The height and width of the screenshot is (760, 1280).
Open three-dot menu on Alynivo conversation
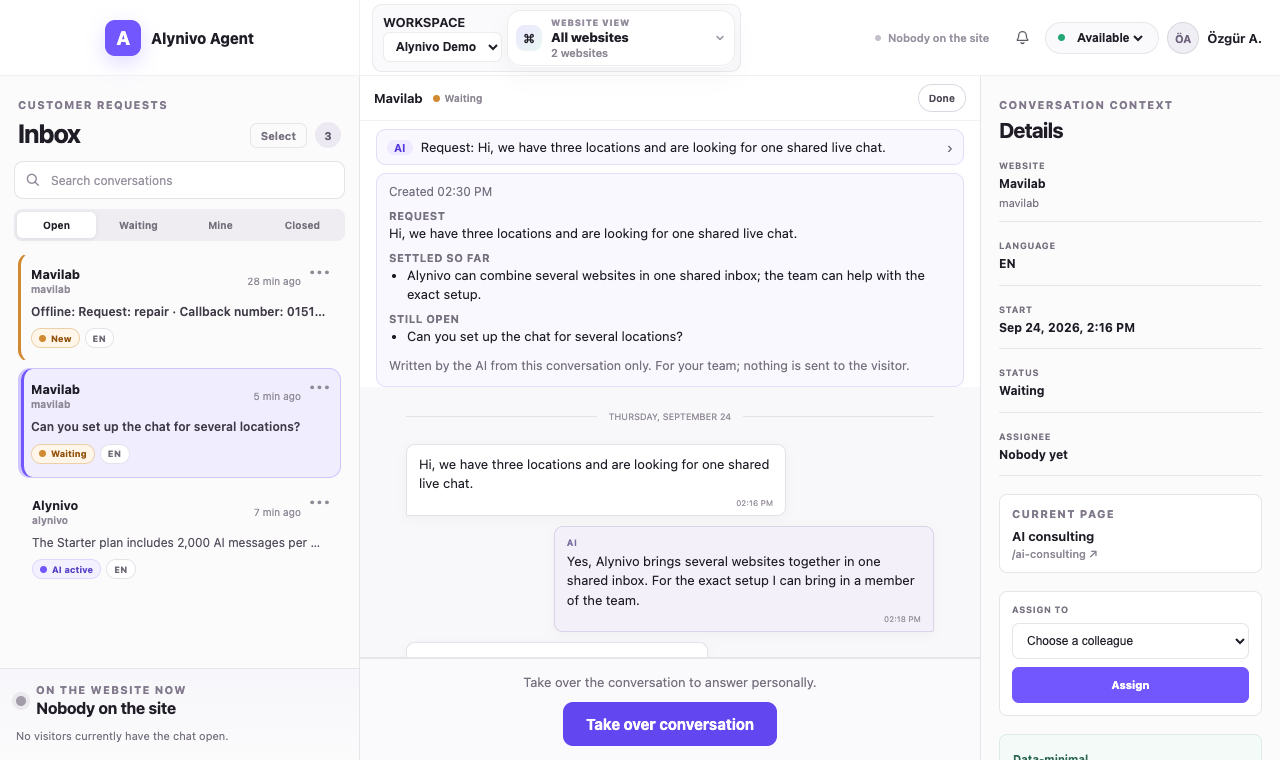[x=320, y=503]
